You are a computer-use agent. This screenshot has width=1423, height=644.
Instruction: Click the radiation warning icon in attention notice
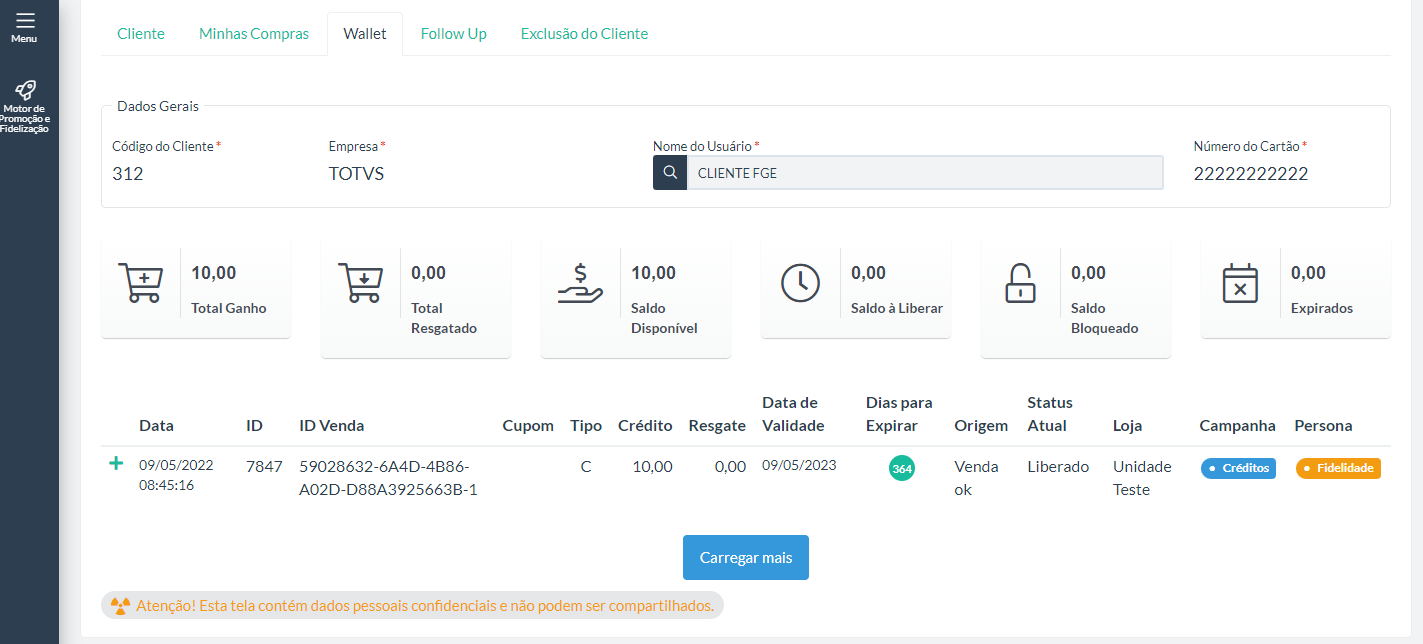(120, 606)
